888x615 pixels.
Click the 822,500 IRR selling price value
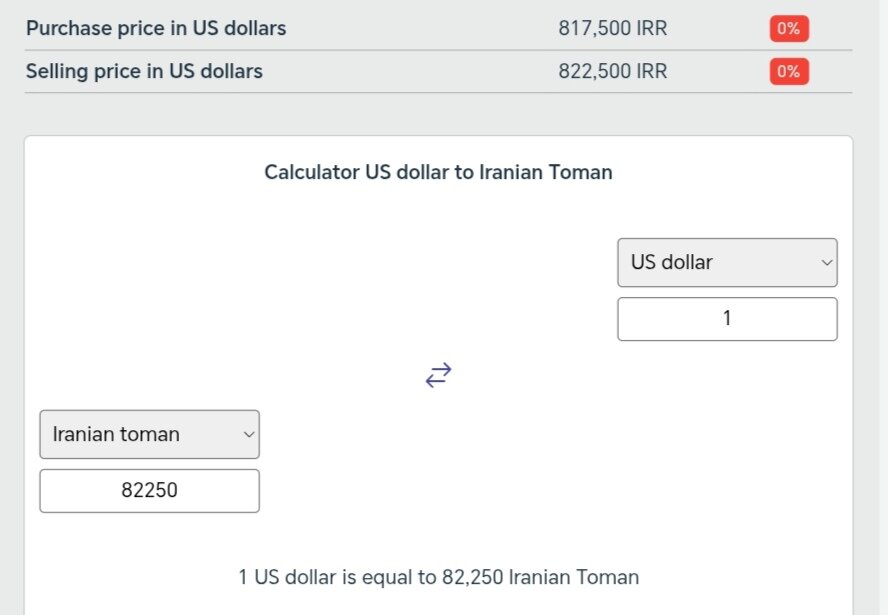pos(611,71)
